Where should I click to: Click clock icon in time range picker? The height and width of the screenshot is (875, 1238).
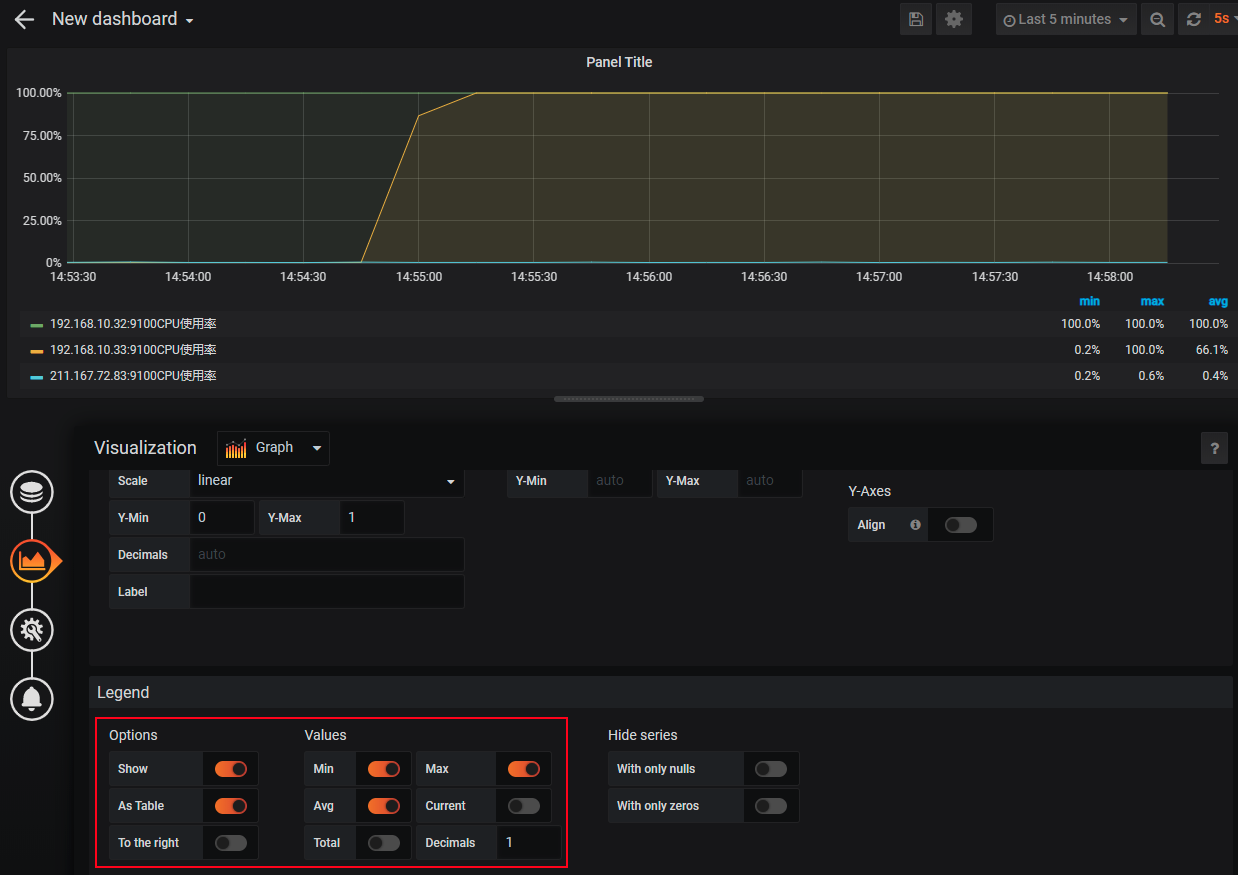(1009, 20)
